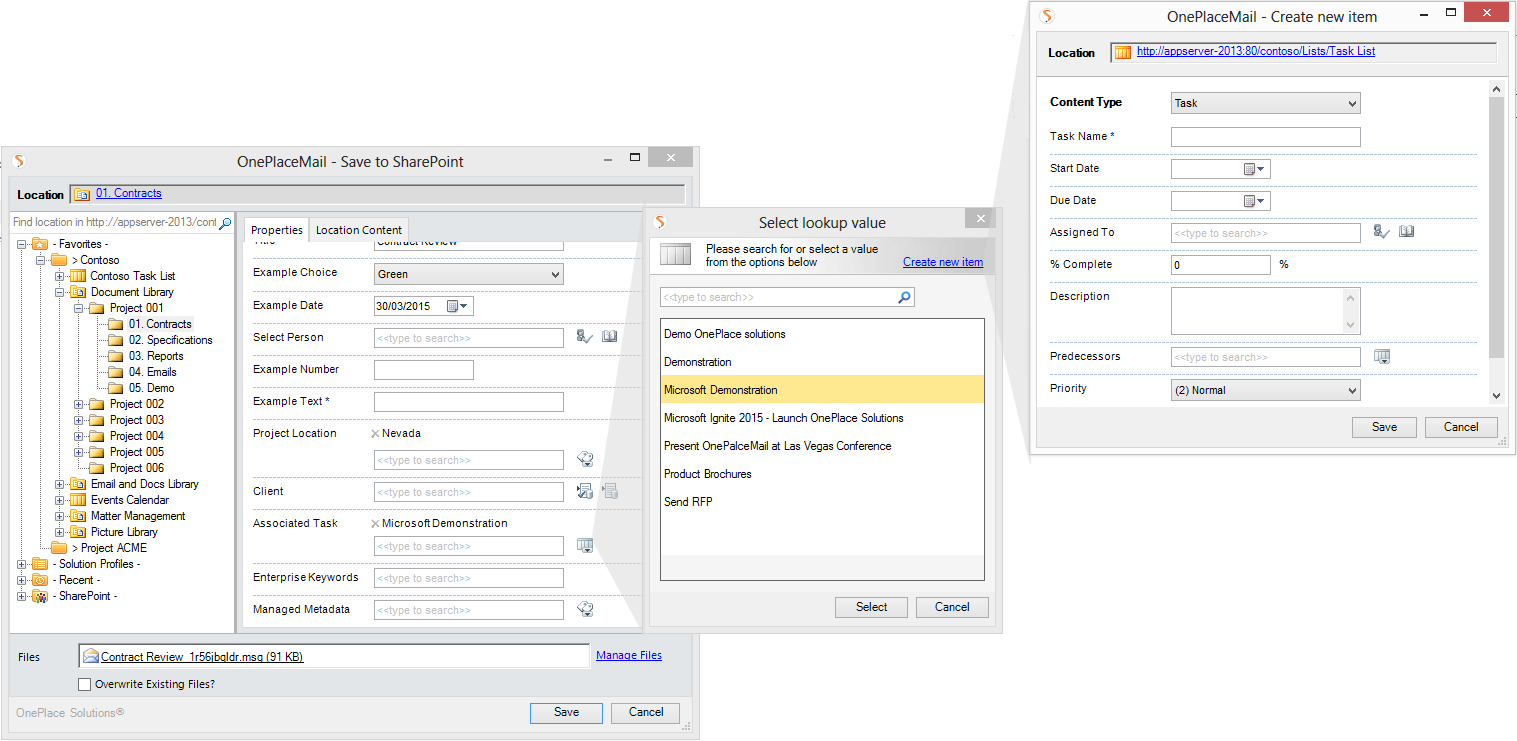Open Priority dropdown set to (2) Normal
The image size is (1517, 741).
(x=1265, y=390)
